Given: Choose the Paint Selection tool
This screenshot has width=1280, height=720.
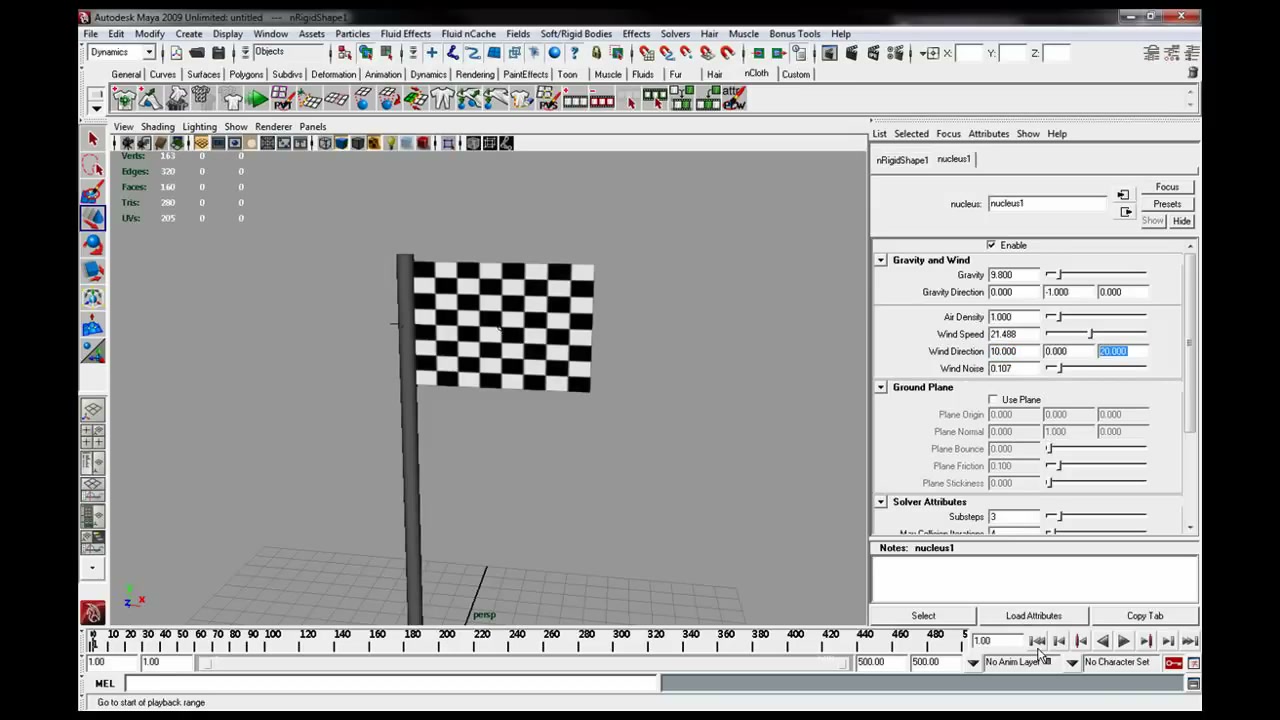Looking at the screenshot, I should coord(93,192).
